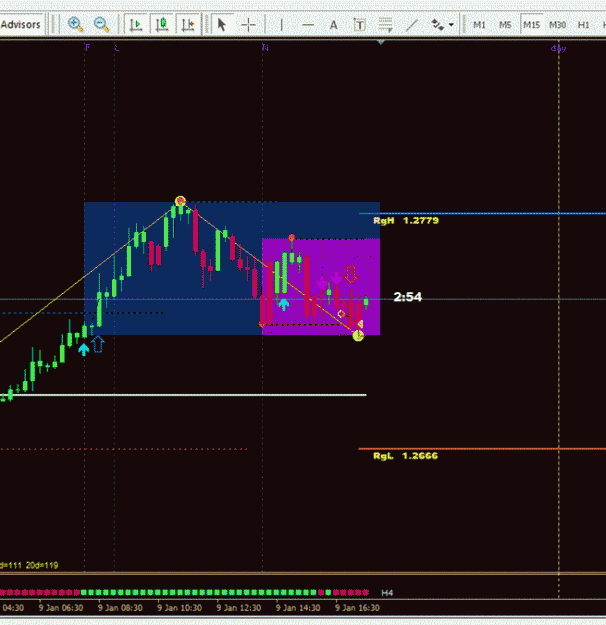
Task: Click the 2:54 candle timer text
Action: (x=407, y=297)
